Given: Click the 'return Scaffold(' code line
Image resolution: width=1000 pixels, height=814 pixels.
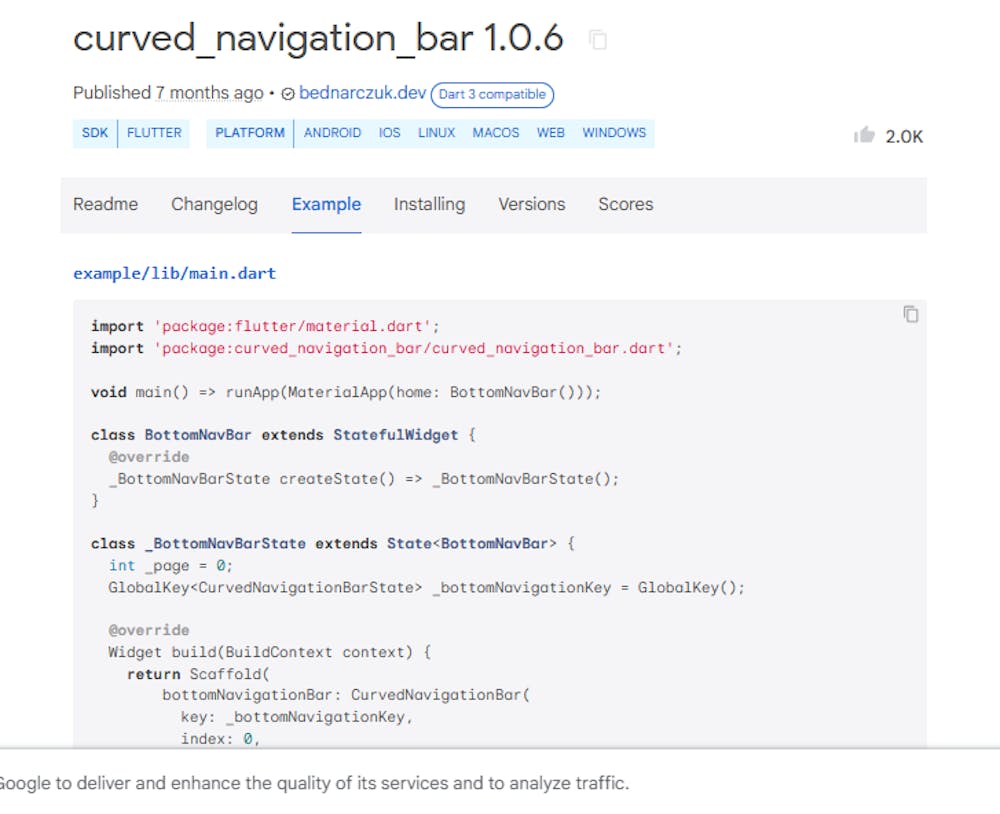Looking at the screenshot, I should (x=198, y=674).
